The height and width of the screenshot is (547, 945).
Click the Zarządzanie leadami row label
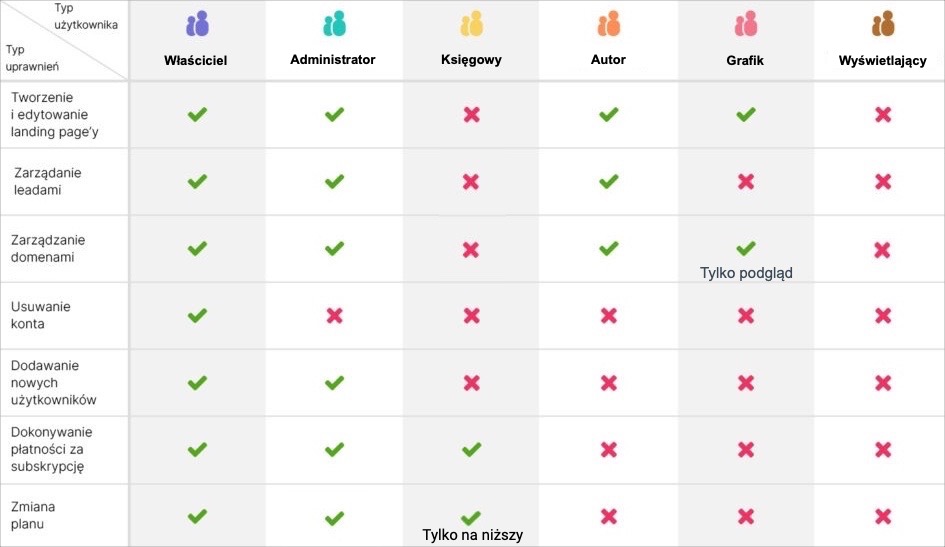coord(47,181)
